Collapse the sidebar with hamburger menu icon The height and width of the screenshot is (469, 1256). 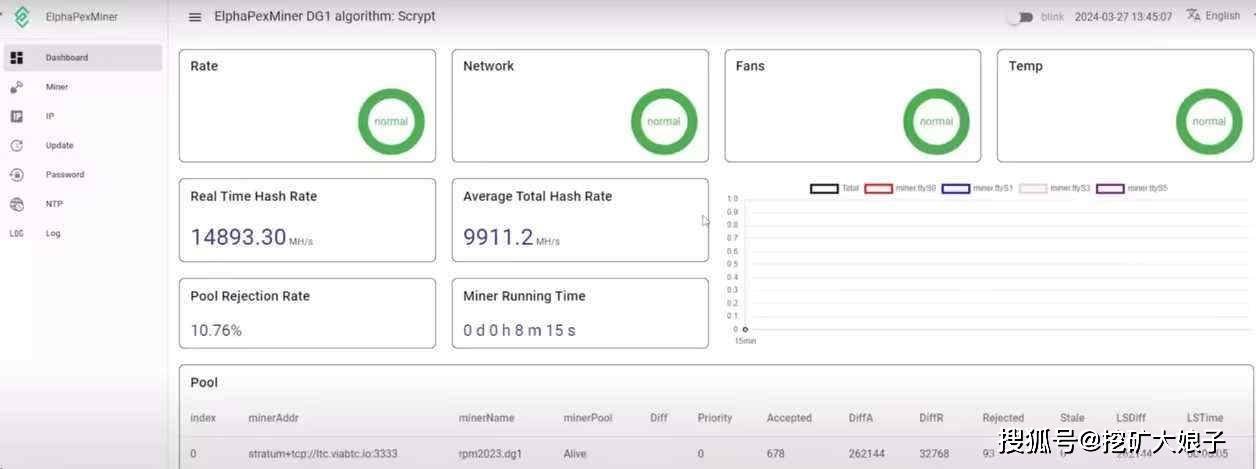[x=195, y=17]
